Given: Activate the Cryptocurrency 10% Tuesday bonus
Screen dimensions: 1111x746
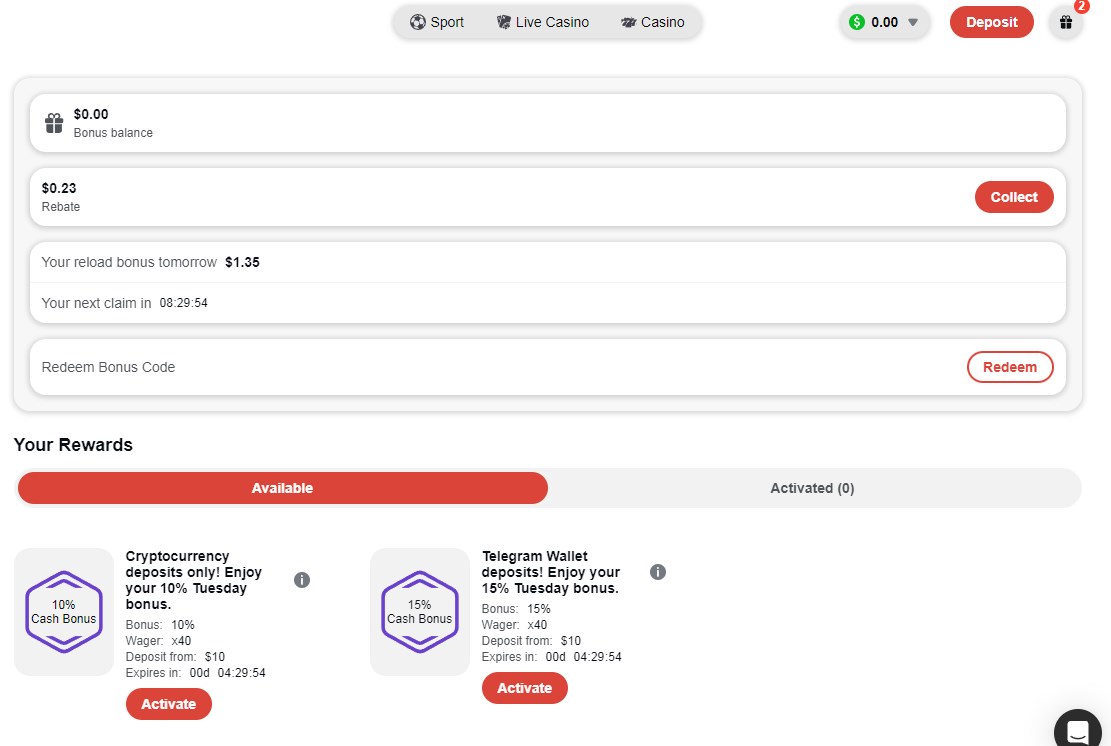Looking at the screenshot, I should (x=169, y=704).
